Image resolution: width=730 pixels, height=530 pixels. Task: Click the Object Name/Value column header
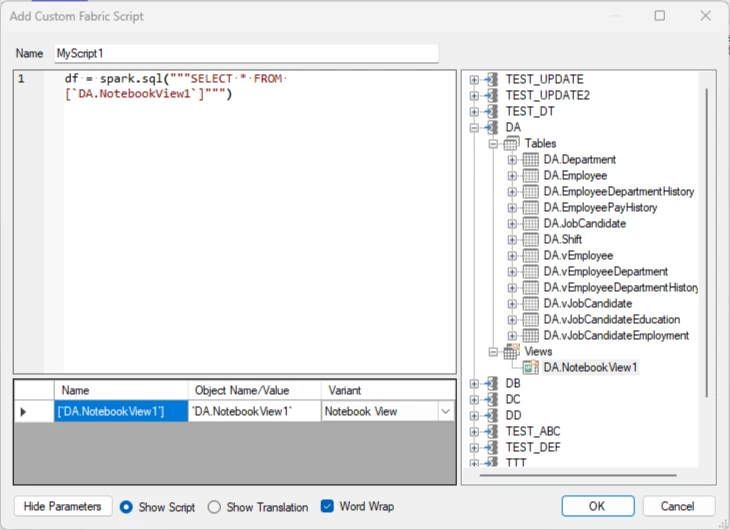(x=254, y=390)
